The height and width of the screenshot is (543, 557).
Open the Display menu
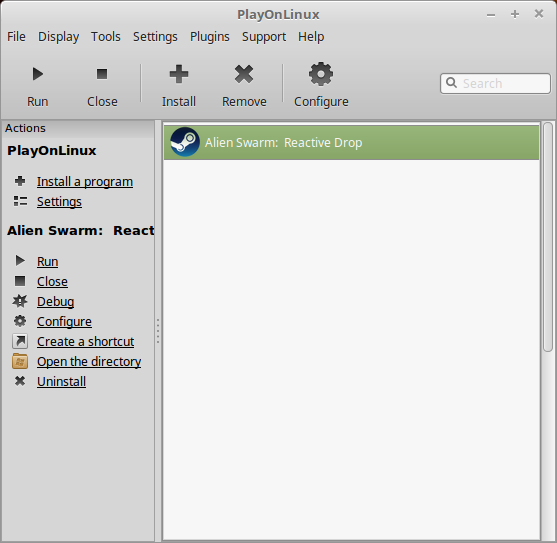(x=59, y=37)
